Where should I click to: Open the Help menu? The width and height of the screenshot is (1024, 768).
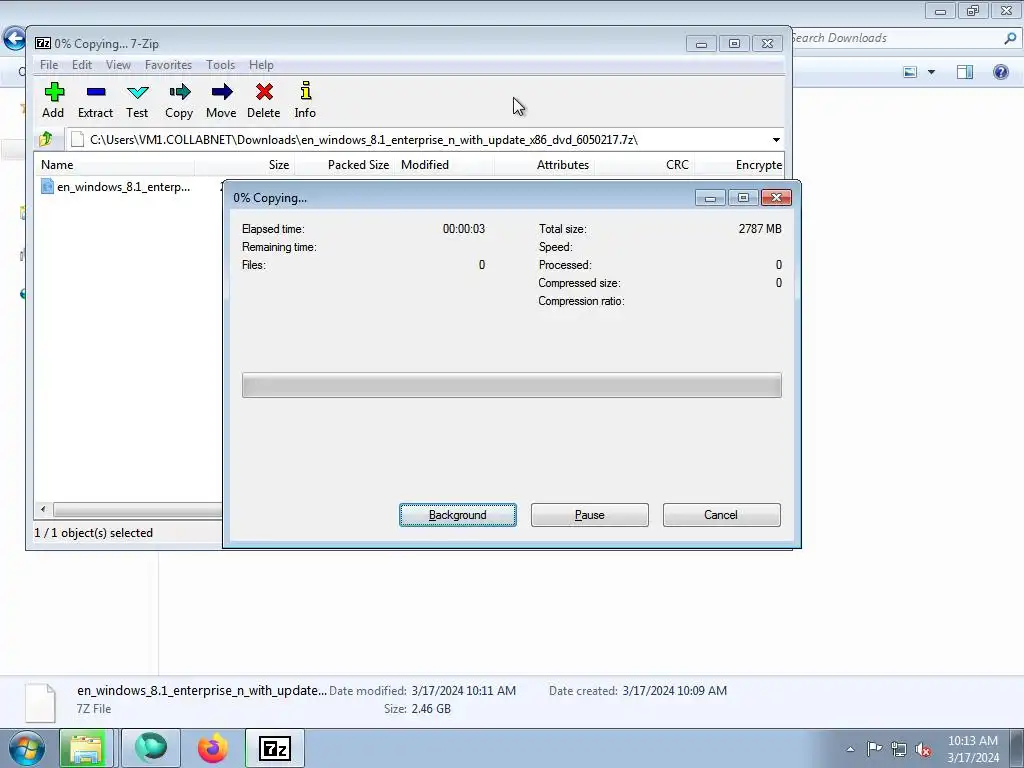pyautogui.click(x=261, y=65)
